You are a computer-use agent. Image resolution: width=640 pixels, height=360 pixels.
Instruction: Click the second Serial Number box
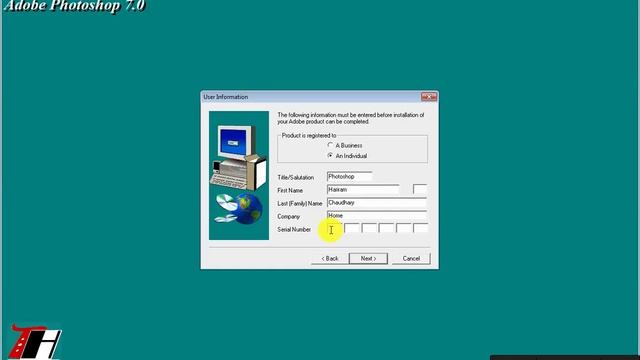352,229
